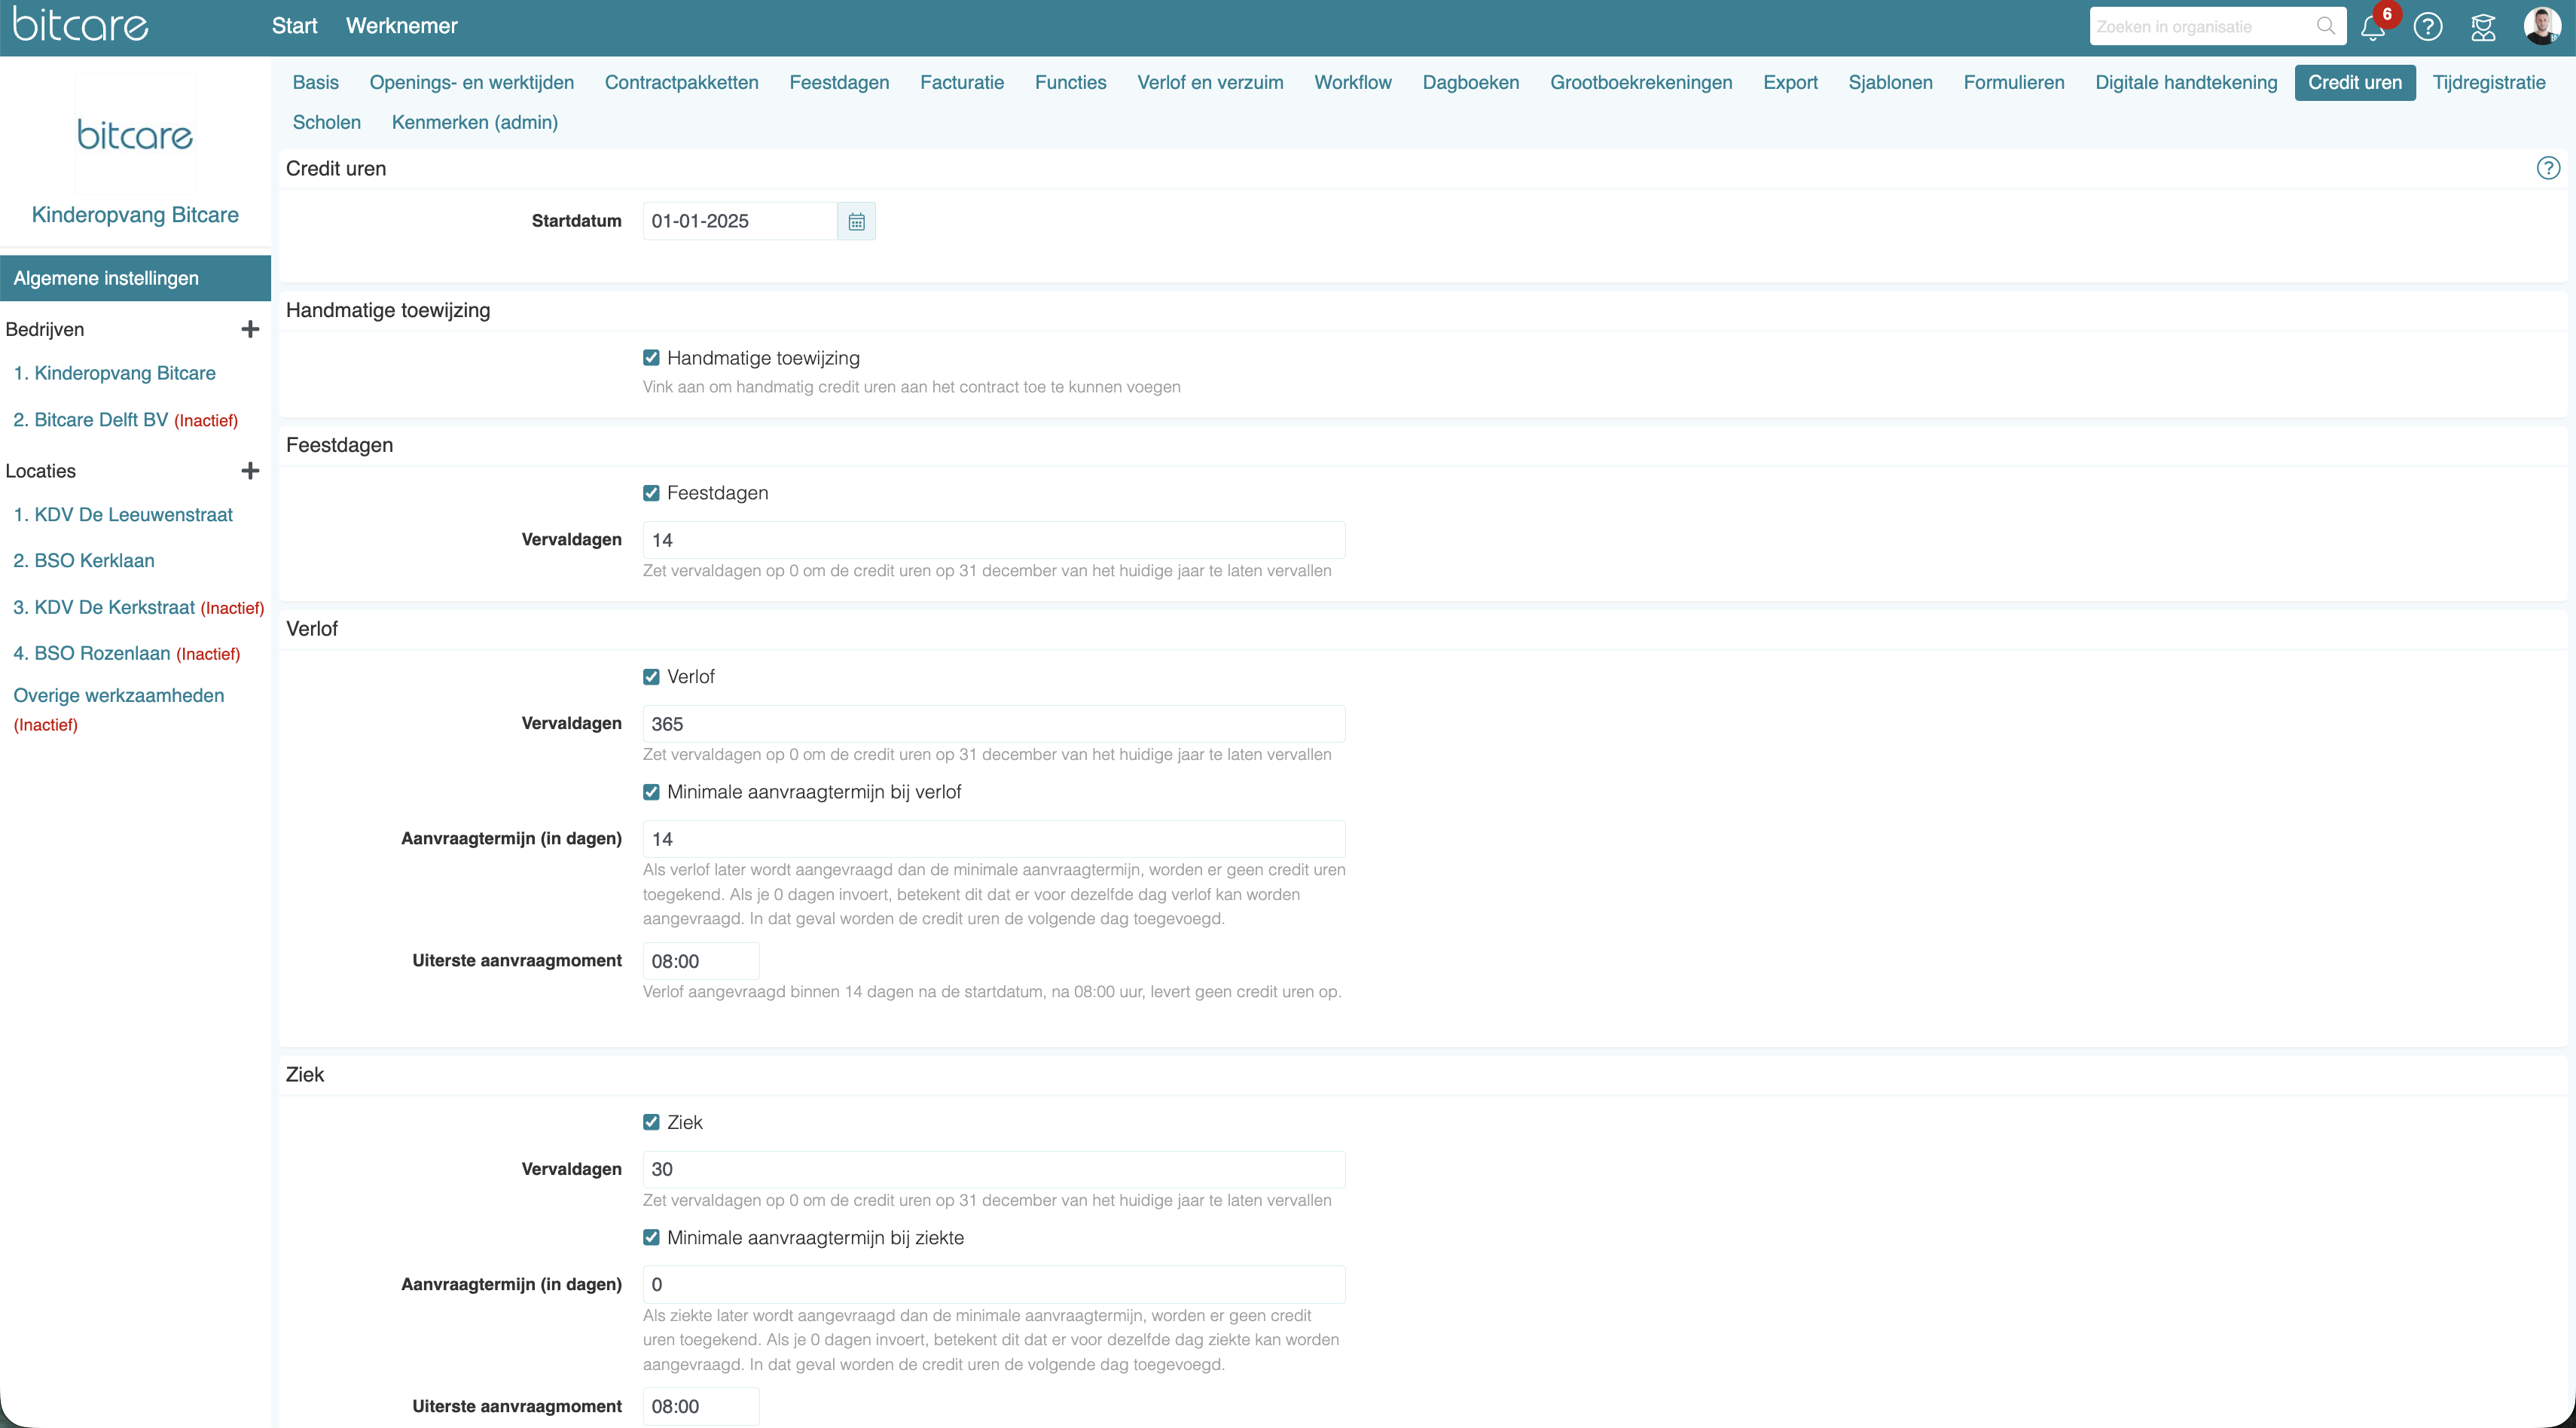Click the support agent headset icon
The width and height of the screenshot is (2576, 1428).
coord(2483,27)
